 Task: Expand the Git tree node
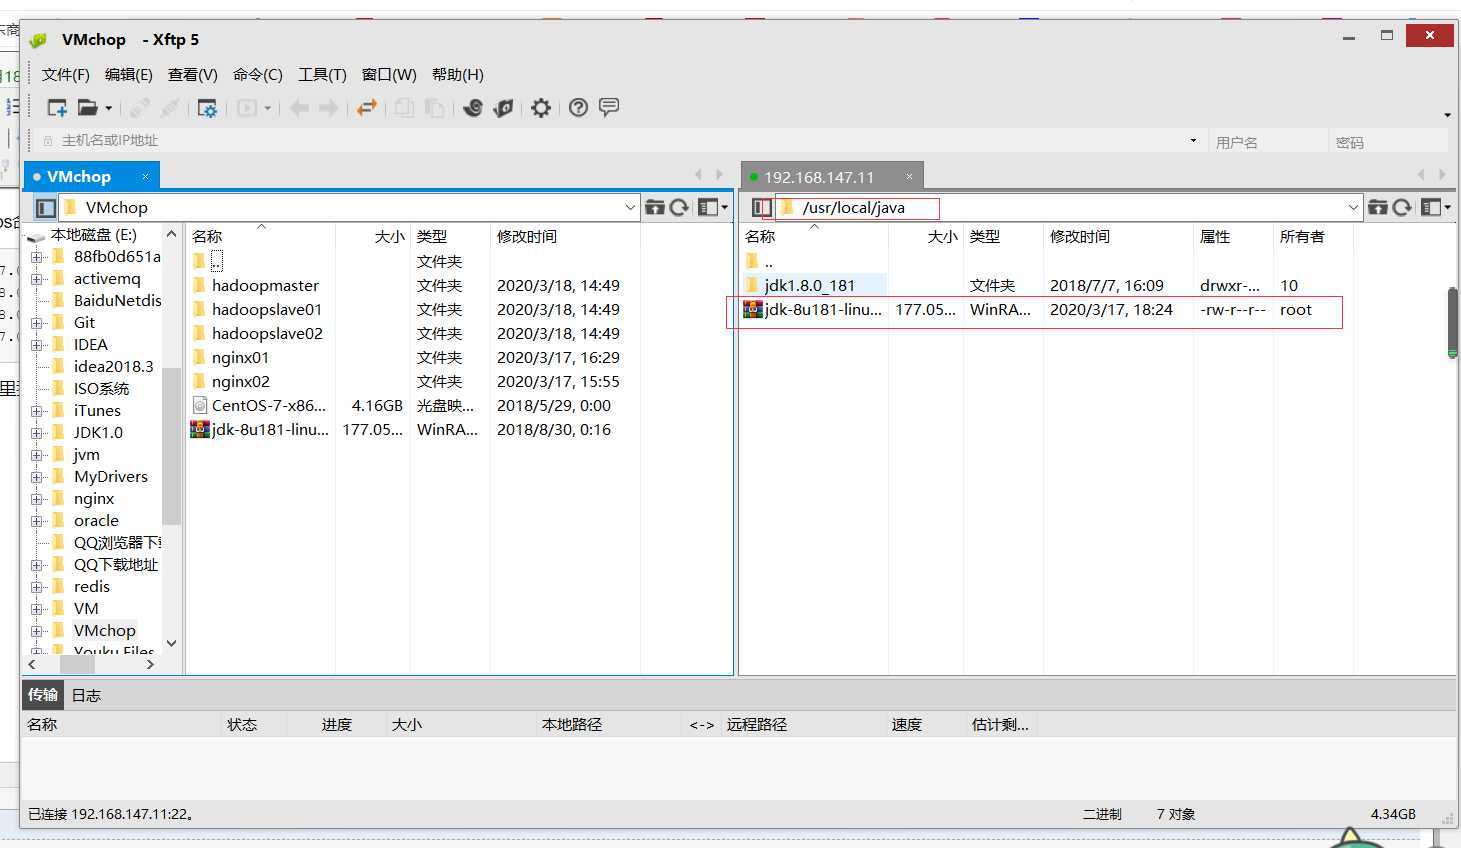coord(36,323)
